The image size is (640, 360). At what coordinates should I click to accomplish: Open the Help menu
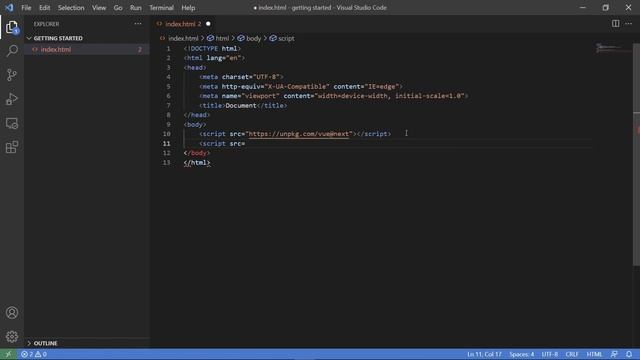pyautogui.click(x=188, y=7)
